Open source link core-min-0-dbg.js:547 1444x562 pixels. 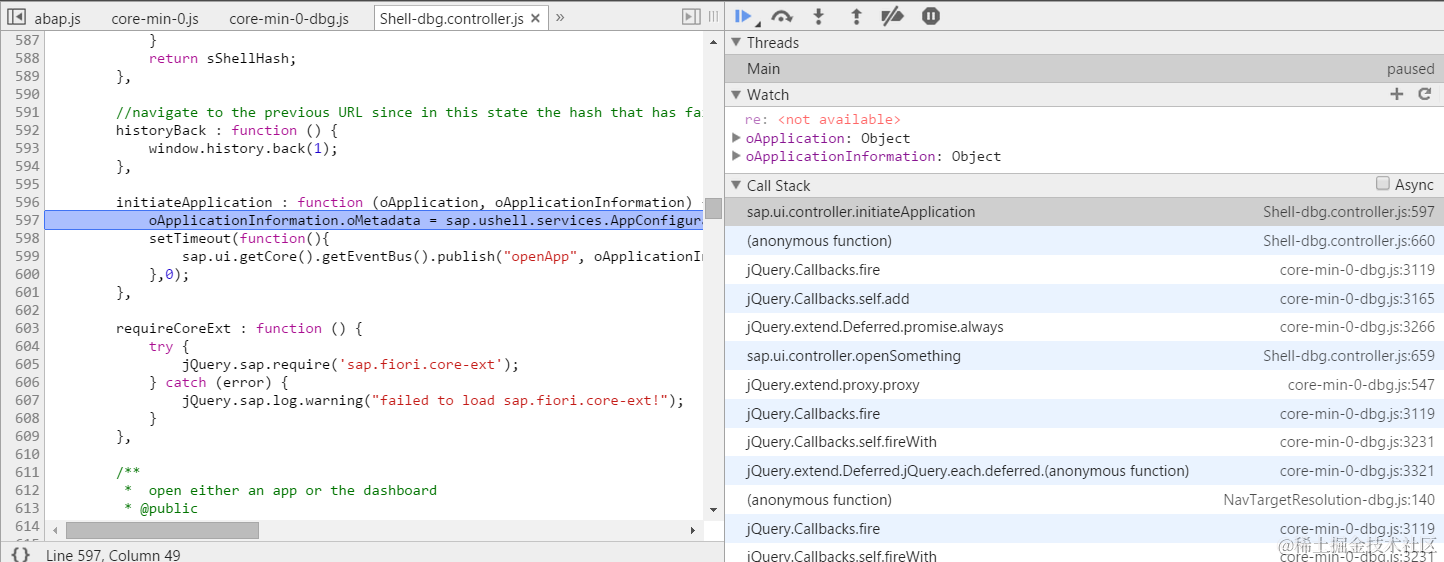(x=1361, y=385)
